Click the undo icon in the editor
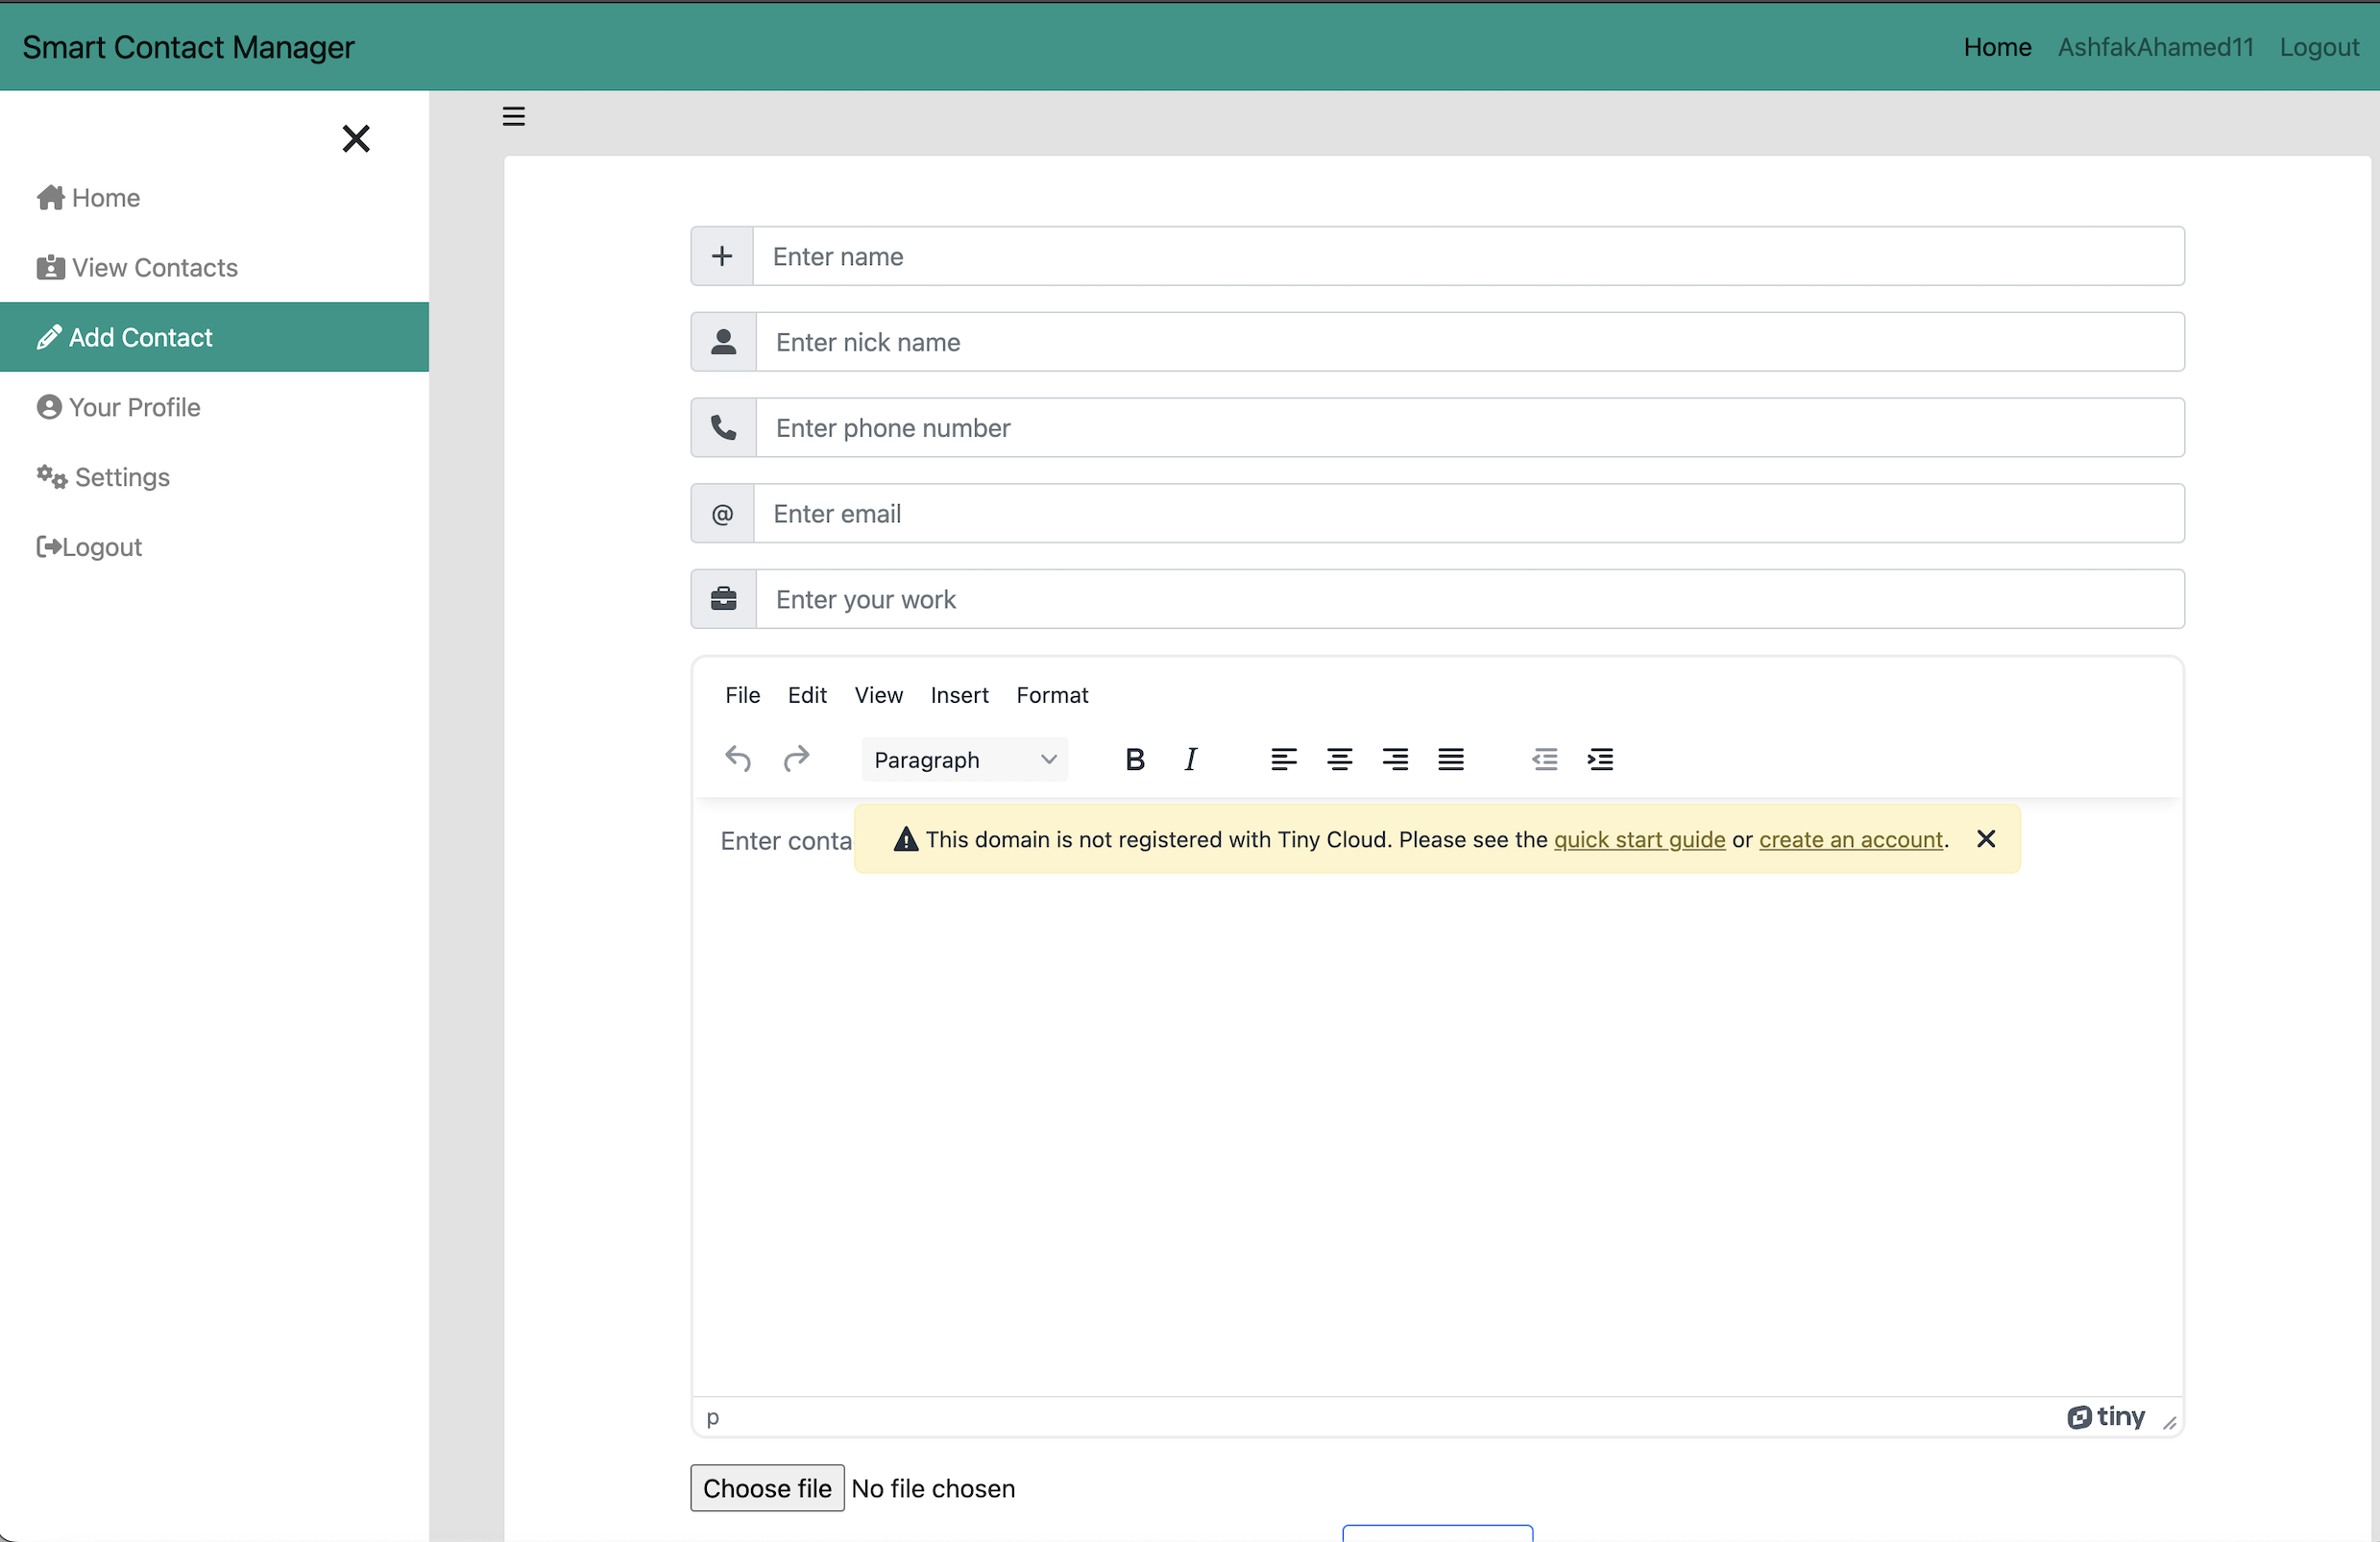Screen dimensions: 2380x1542 tap(738, 759)
